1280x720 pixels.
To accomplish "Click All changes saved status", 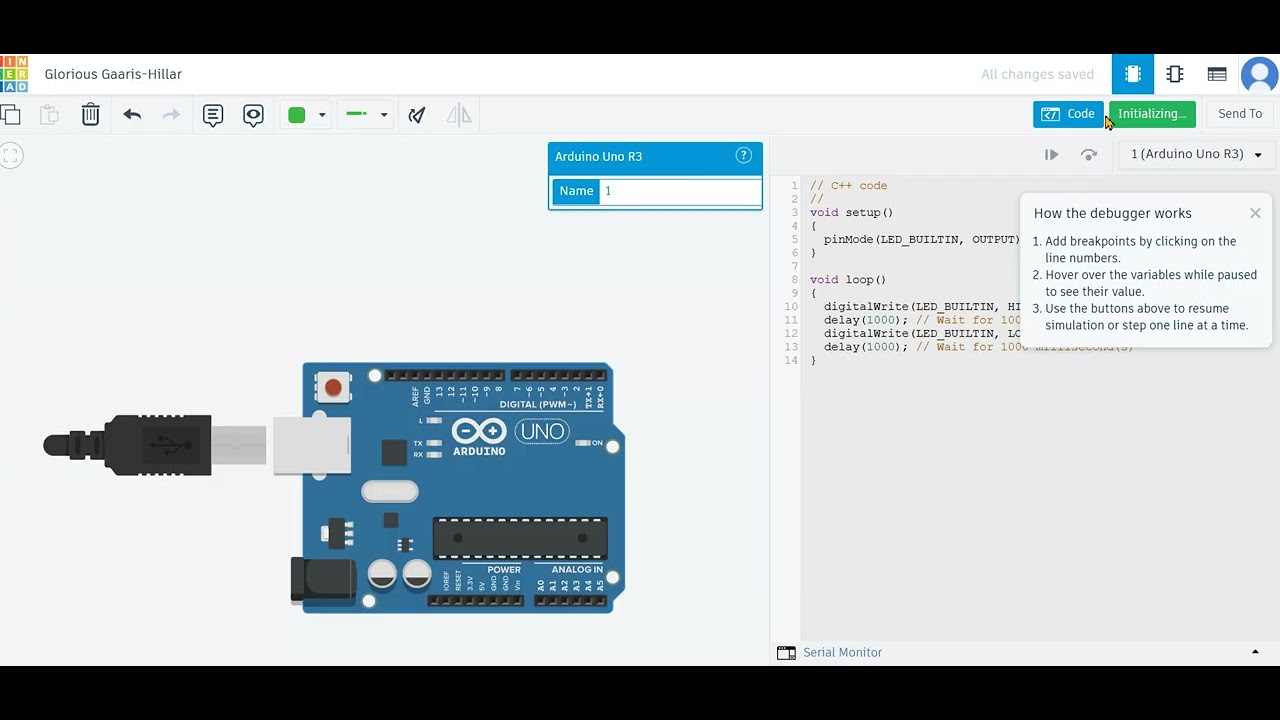I will pos(1037,74).
